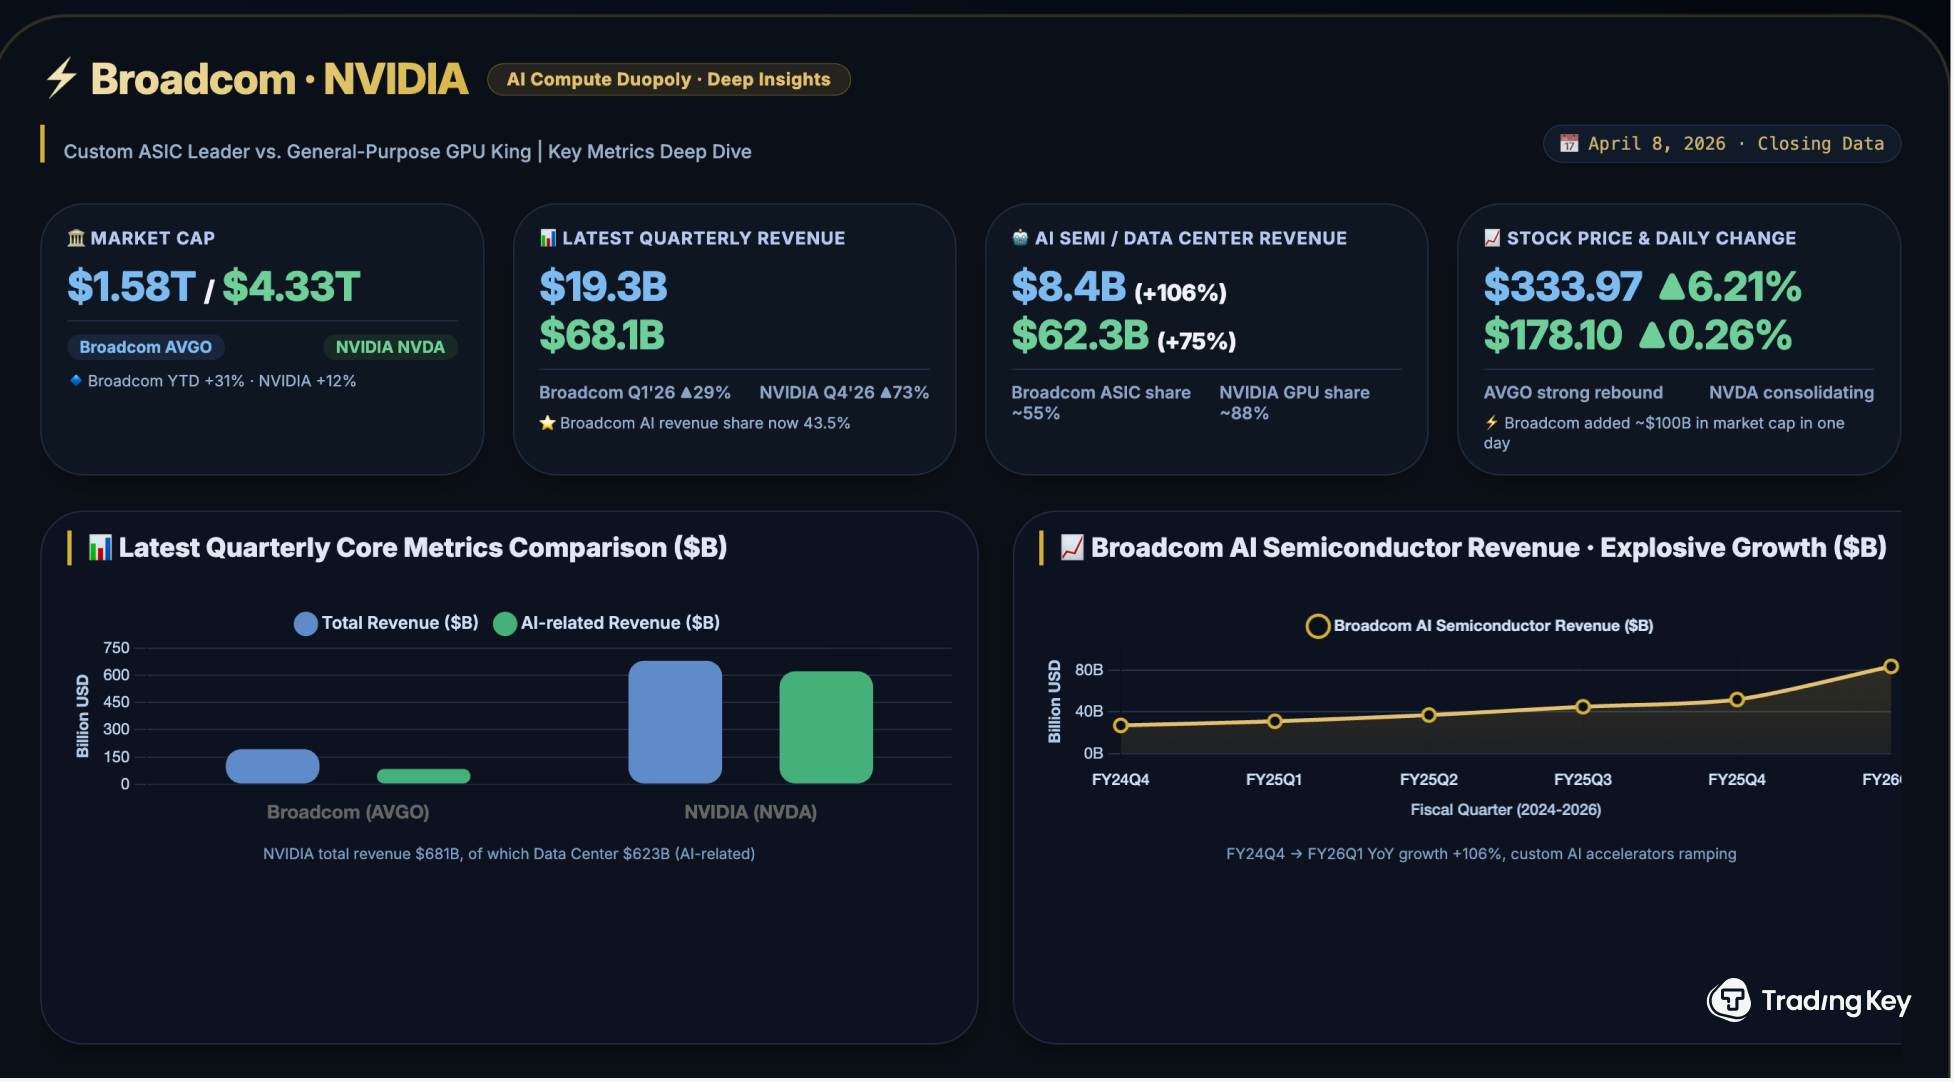1954x1082 pixels.
Task: Toggle Broadcom AI Semiconductor Revenue legend marker
Action: click(1318, 626)
